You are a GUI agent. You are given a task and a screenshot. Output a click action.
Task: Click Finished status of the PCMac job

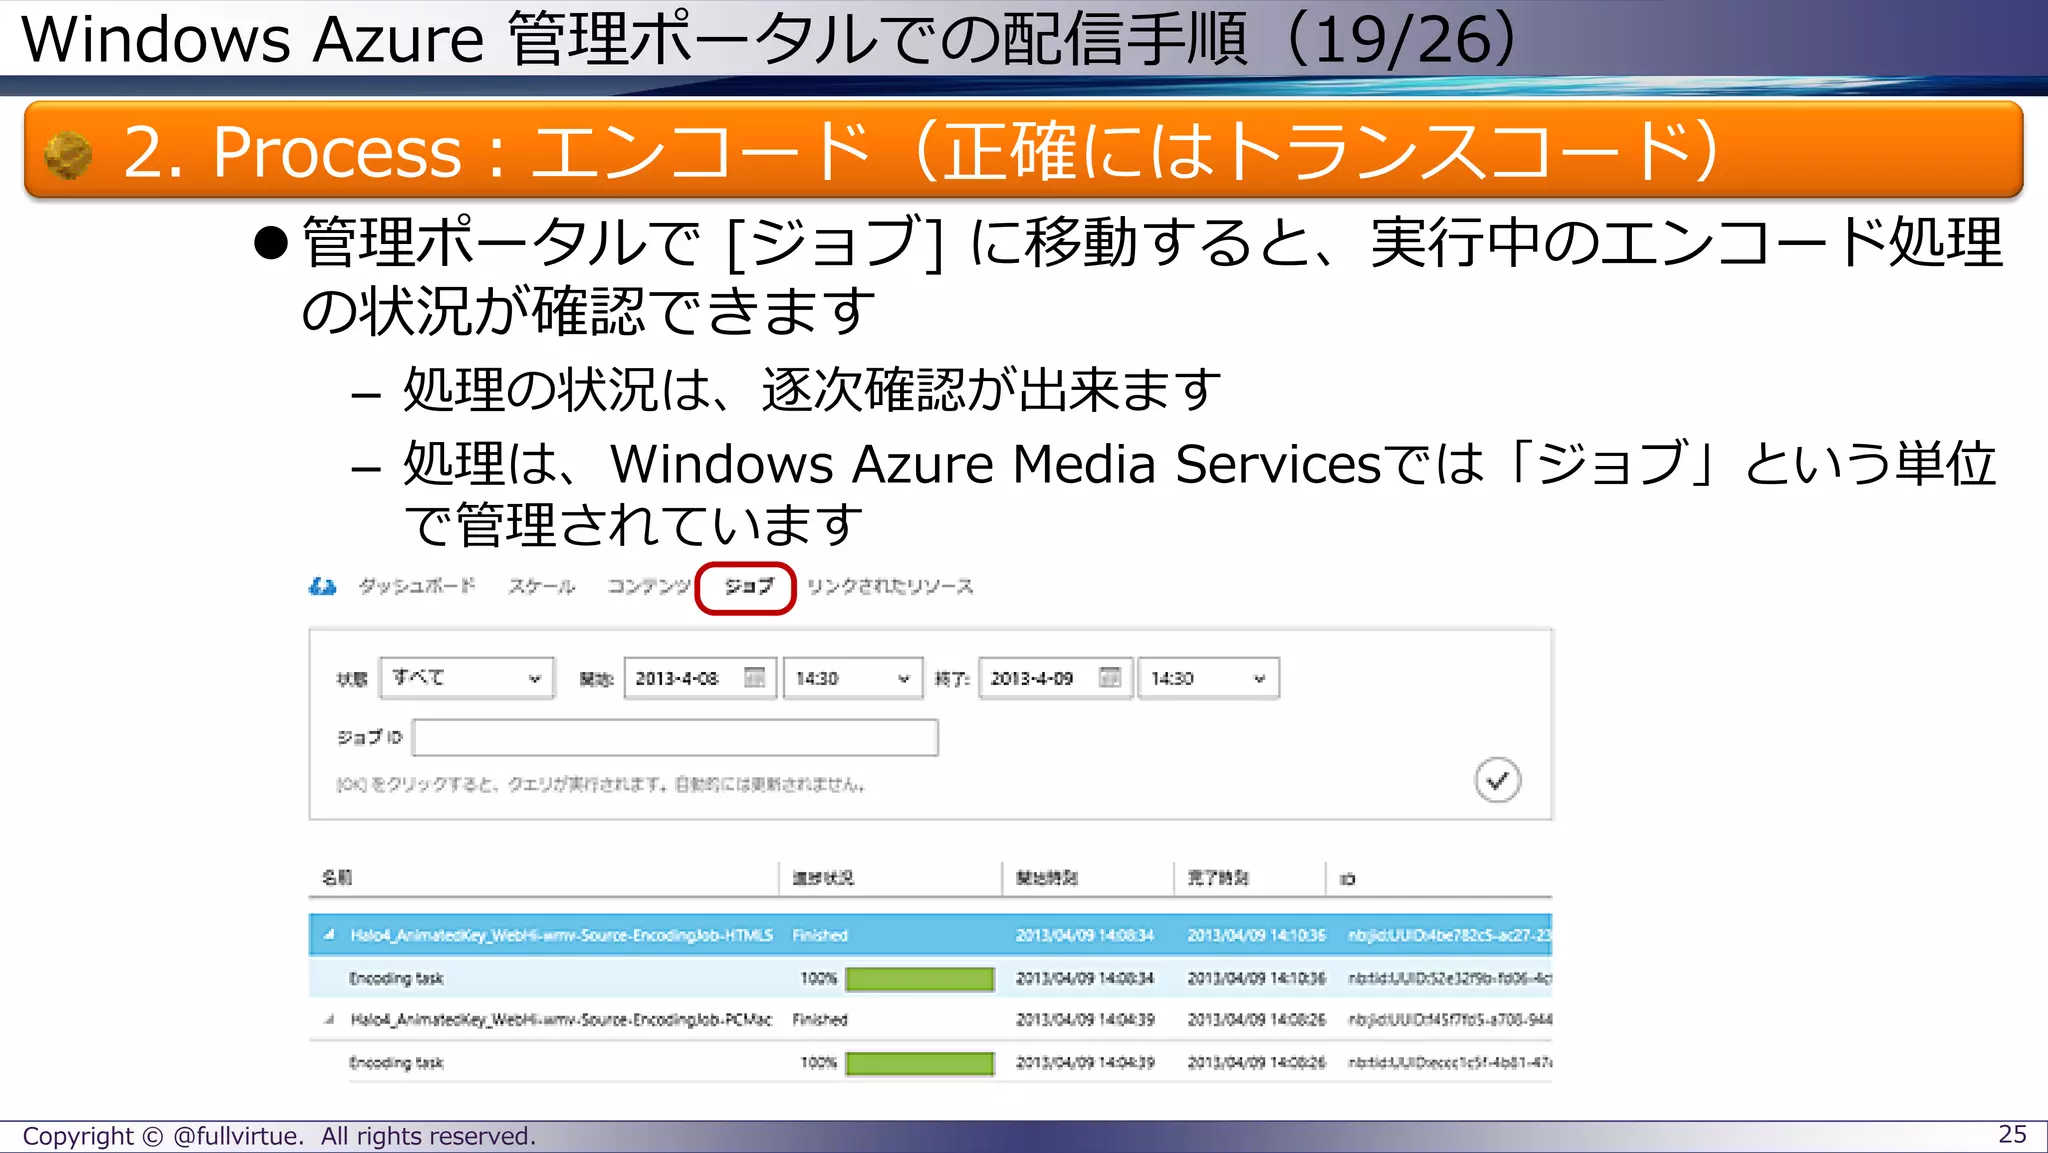coord(820,1019)
